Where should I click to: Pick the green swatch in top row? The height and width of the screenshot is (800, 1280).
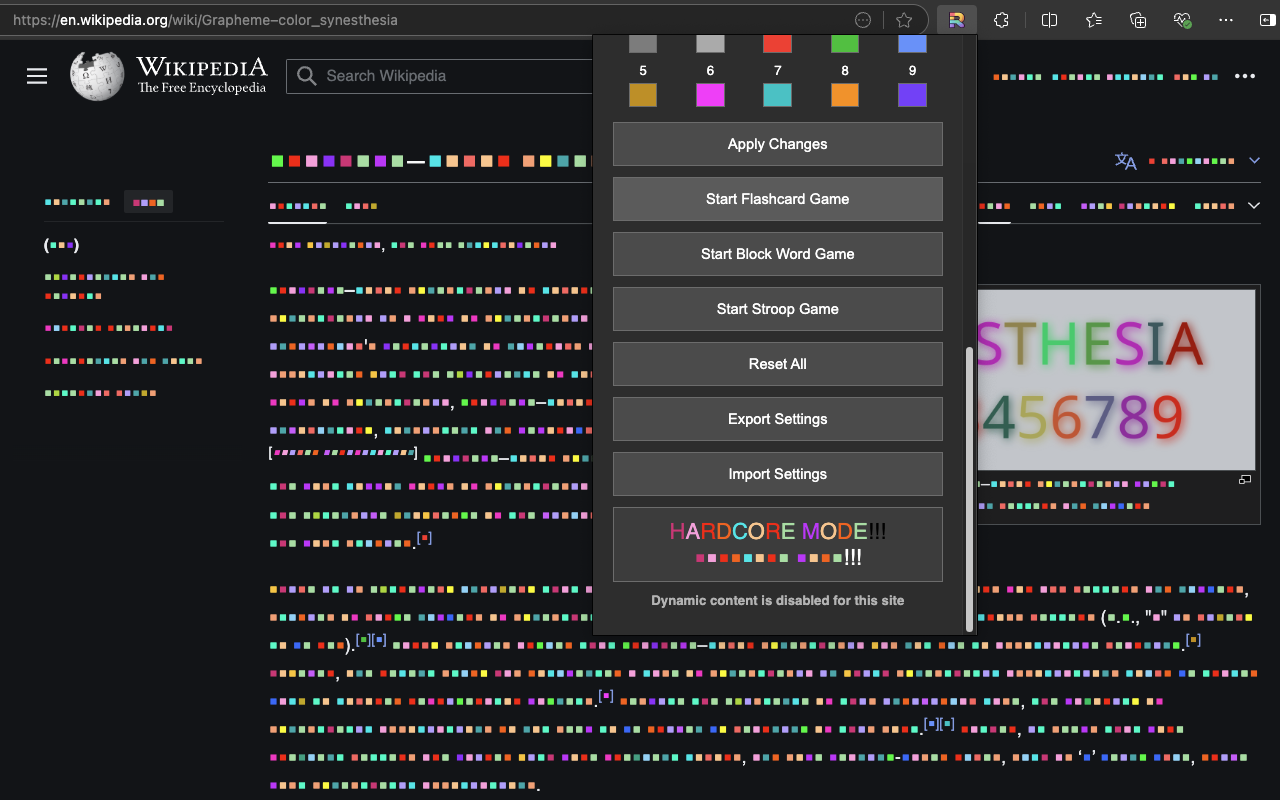(x=845, y=43)
